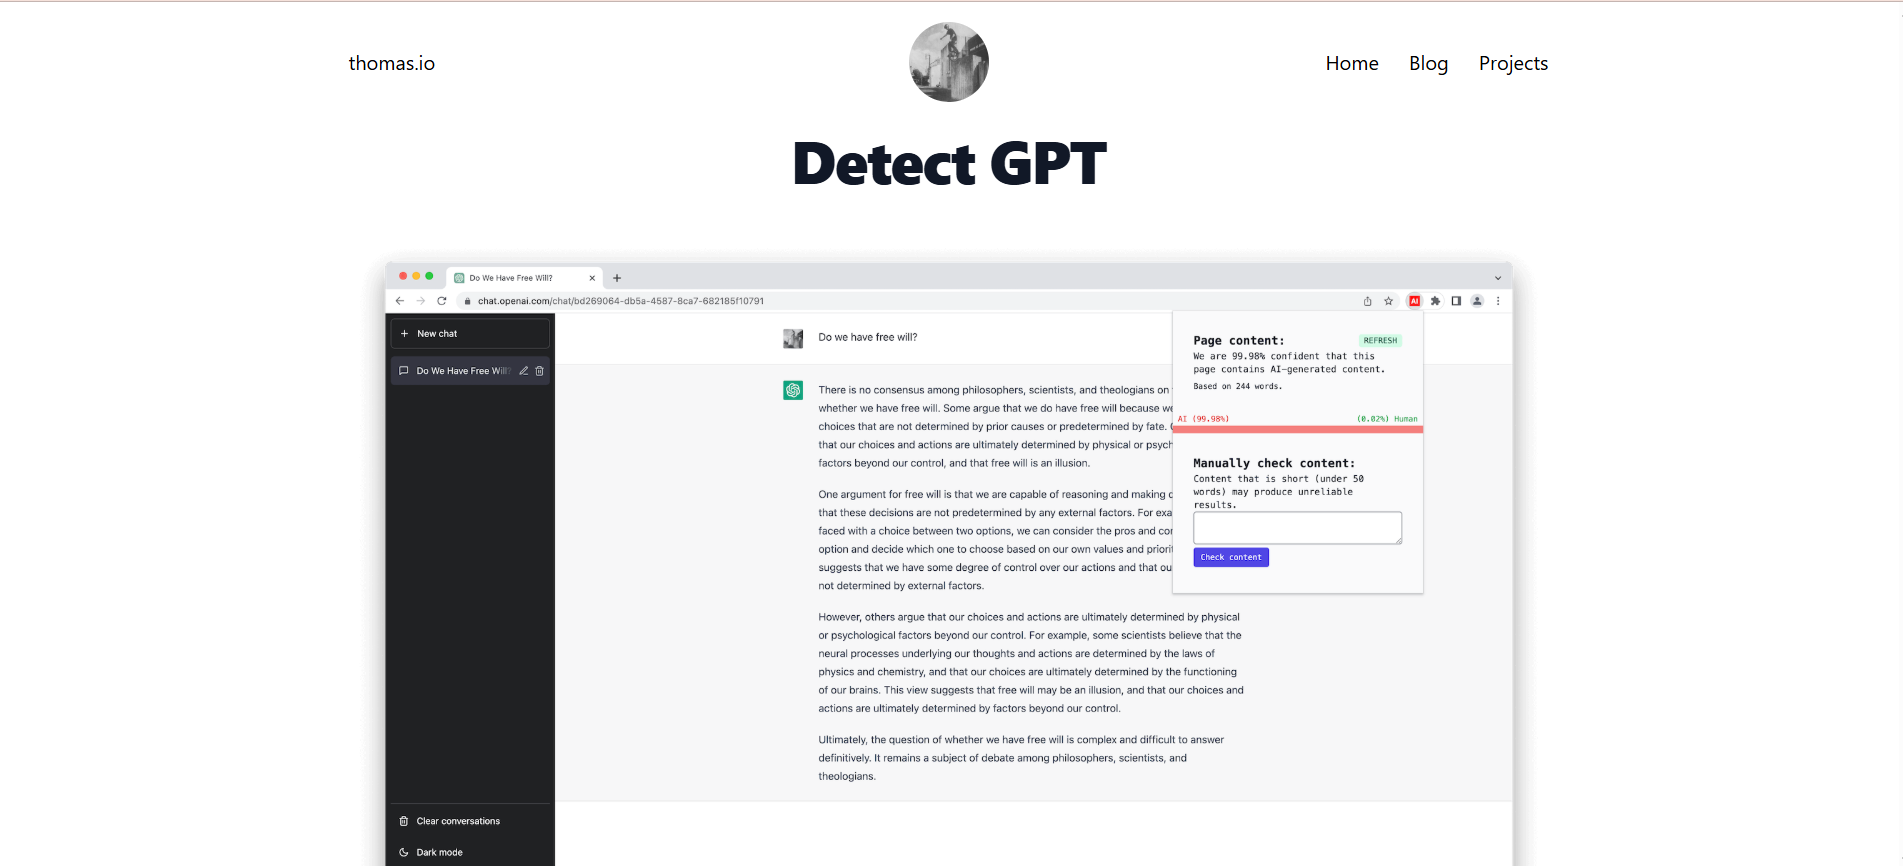Click 'Do we have free will?' question text
Viewport: 1903px width, 866px height.
point(867,337)
